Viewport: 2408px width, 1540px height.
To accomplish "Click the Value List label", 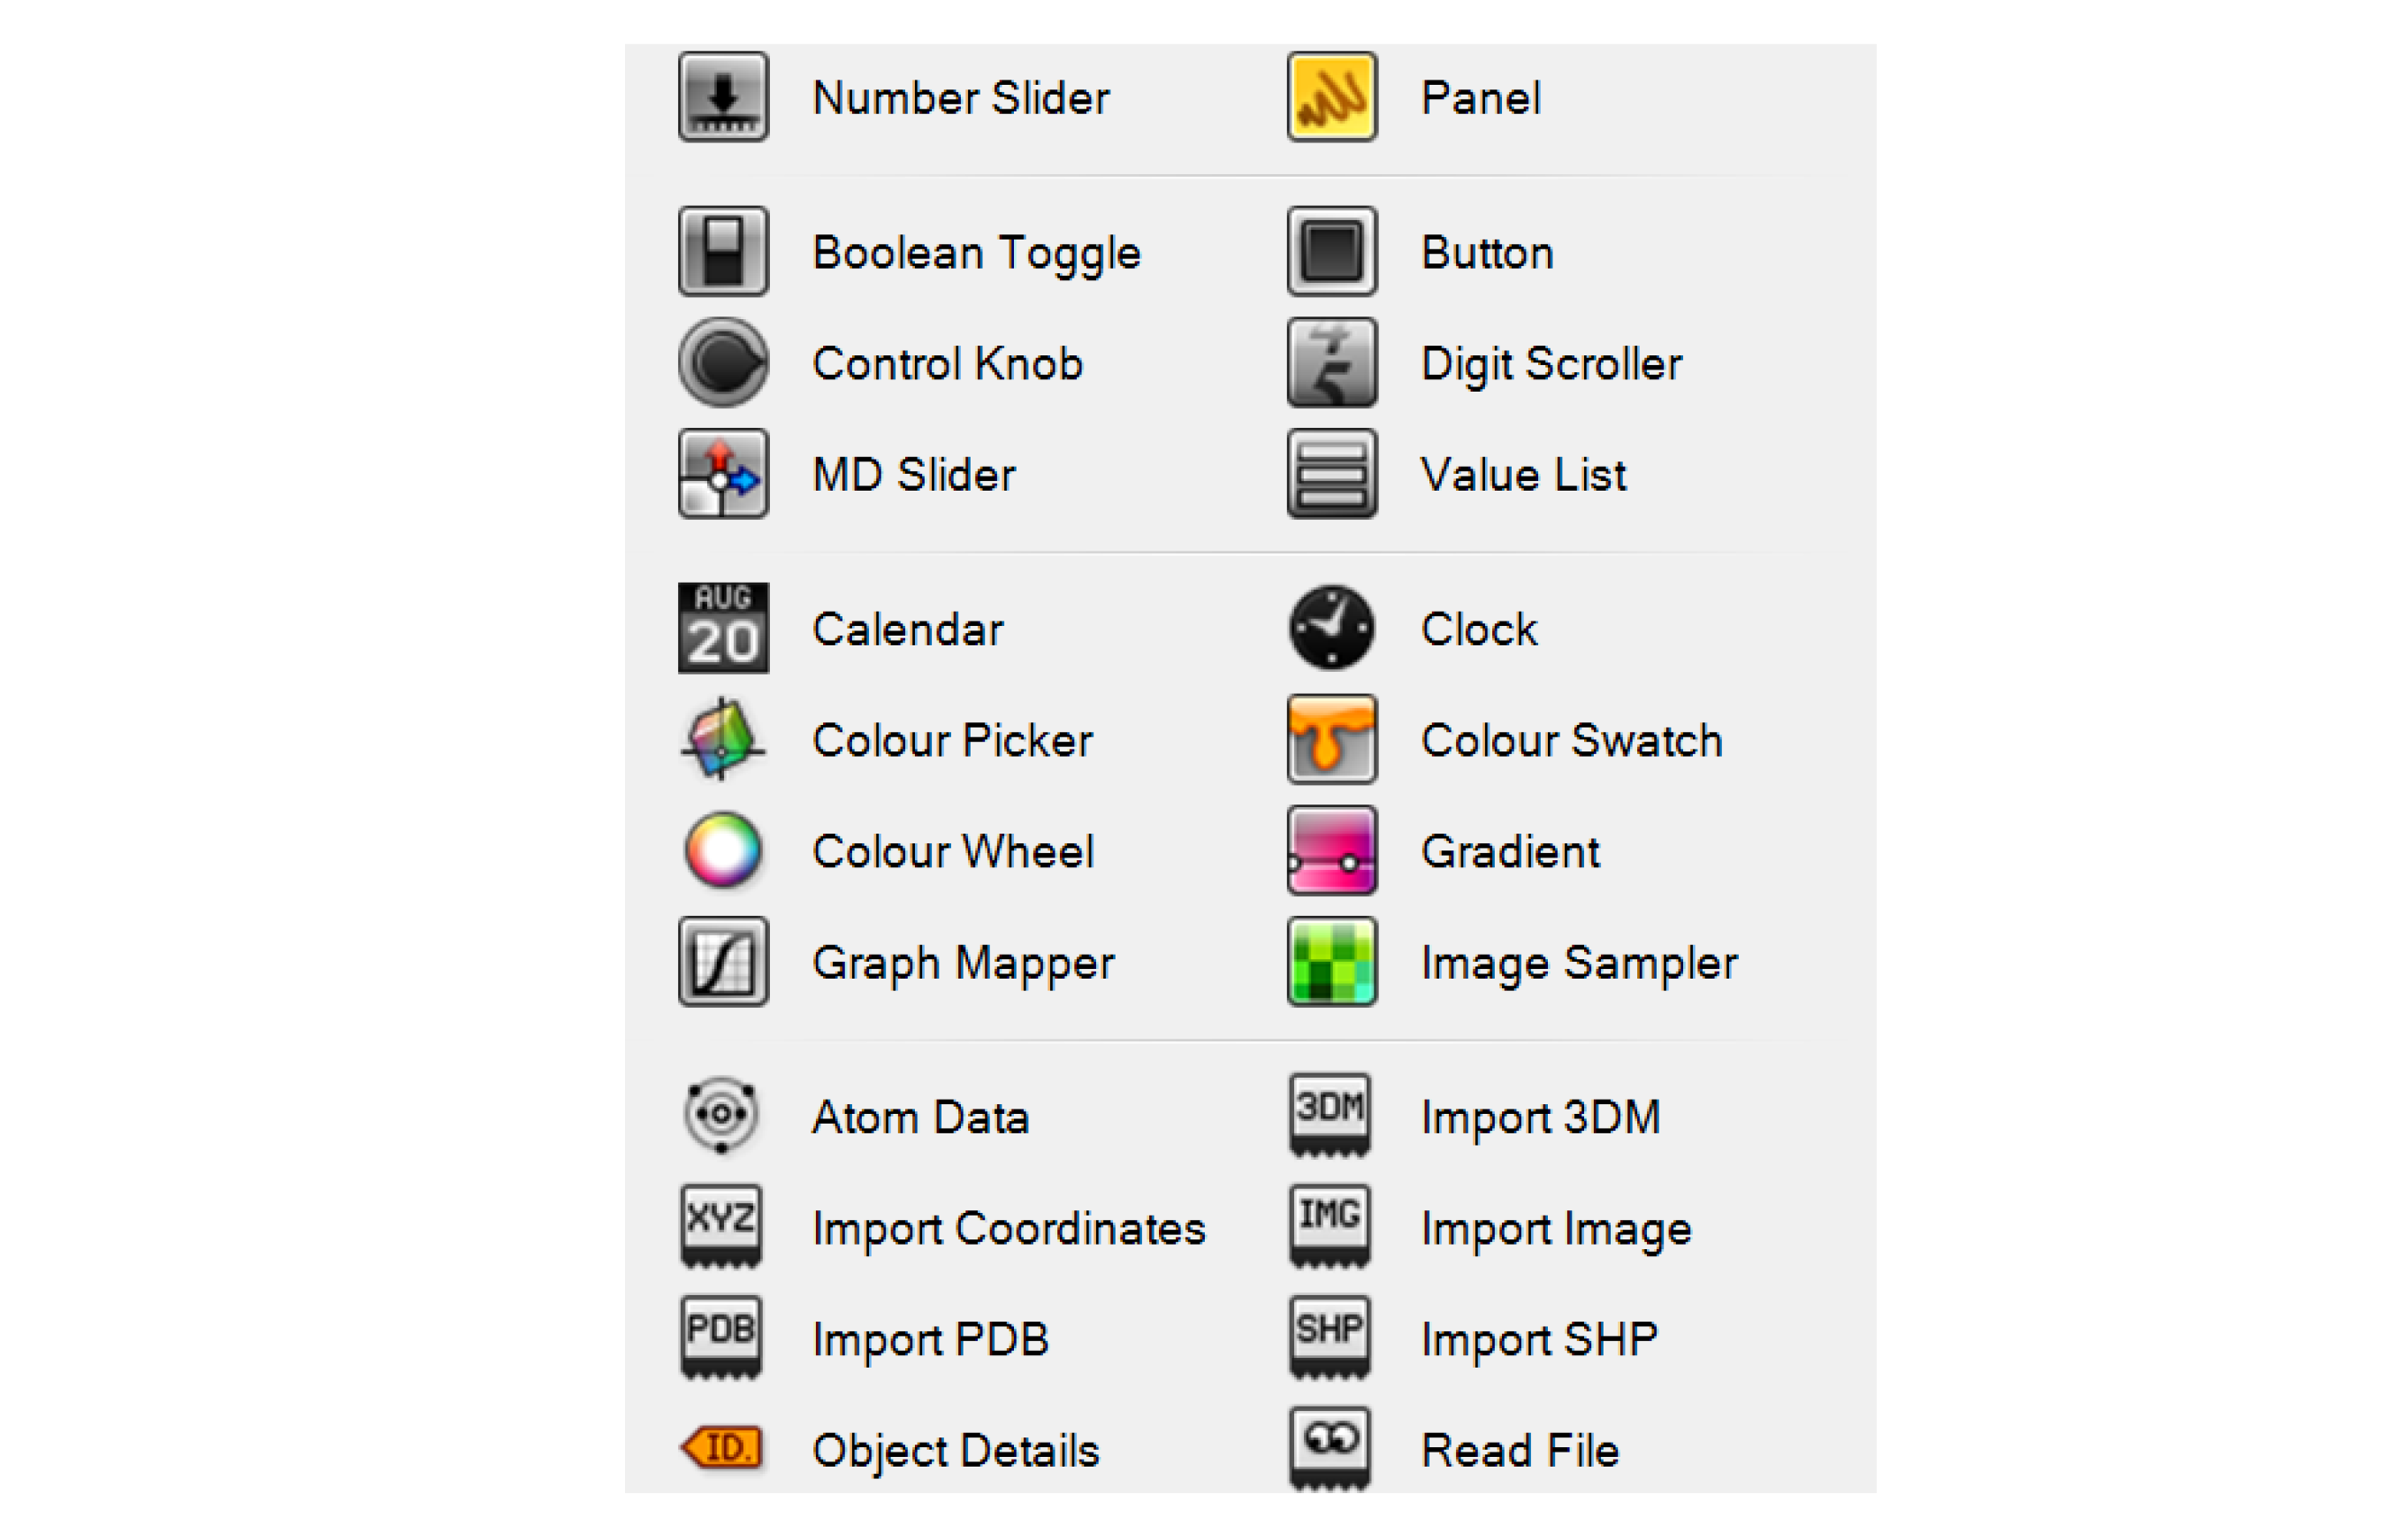I will point(1523,474).
